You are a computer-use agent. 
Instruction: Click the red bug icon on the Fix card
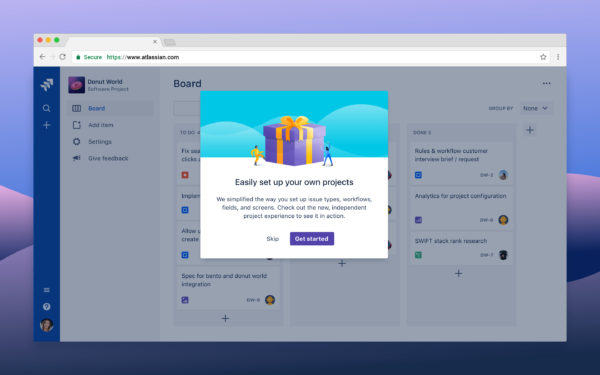pos(185,175)
